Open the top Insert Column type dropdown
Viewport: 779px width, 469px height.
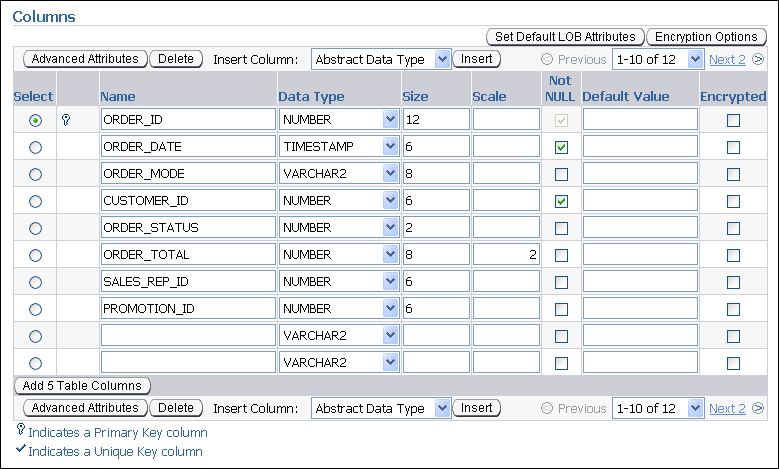click(x=381, y=59)
